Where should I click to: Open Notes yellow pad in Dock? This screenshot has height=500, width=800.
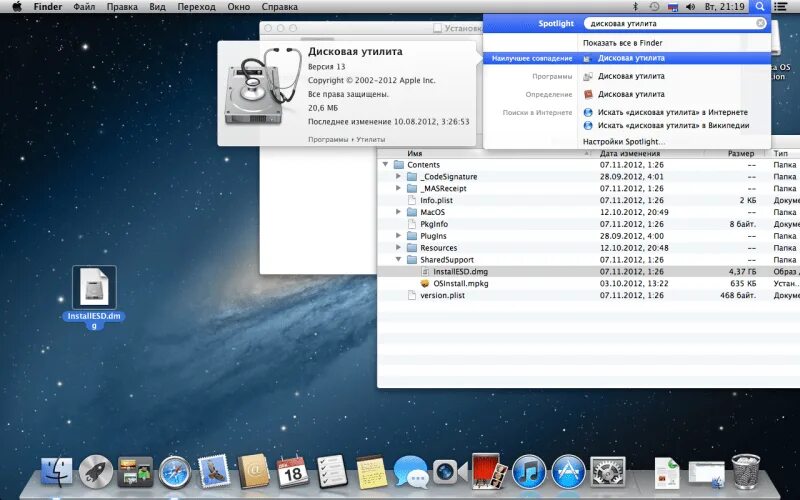click(x=371, y=472)
